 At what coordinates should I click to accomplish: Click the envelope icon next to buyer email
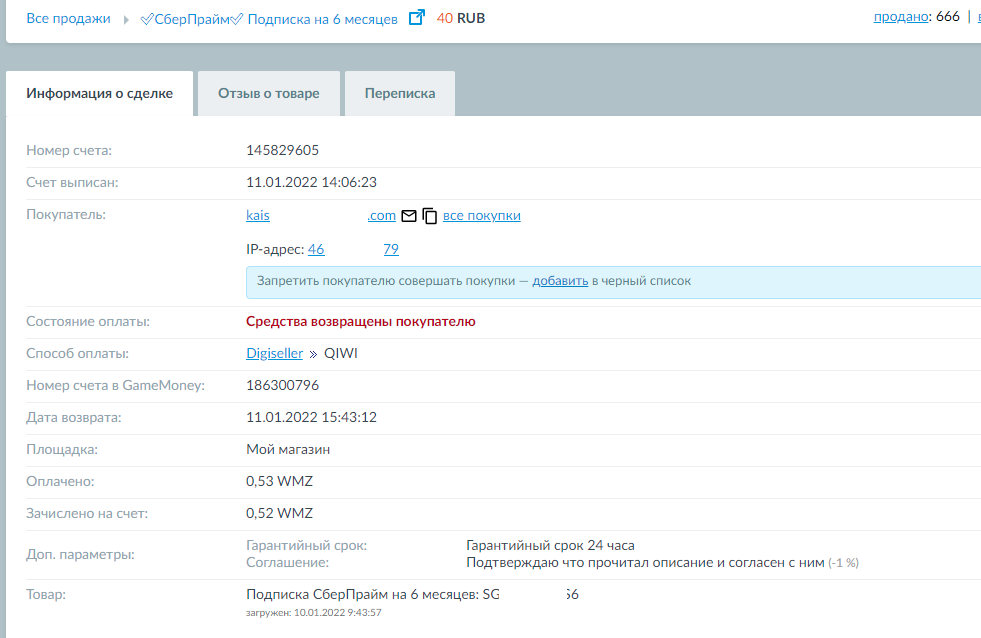click(x=409, y=216)
